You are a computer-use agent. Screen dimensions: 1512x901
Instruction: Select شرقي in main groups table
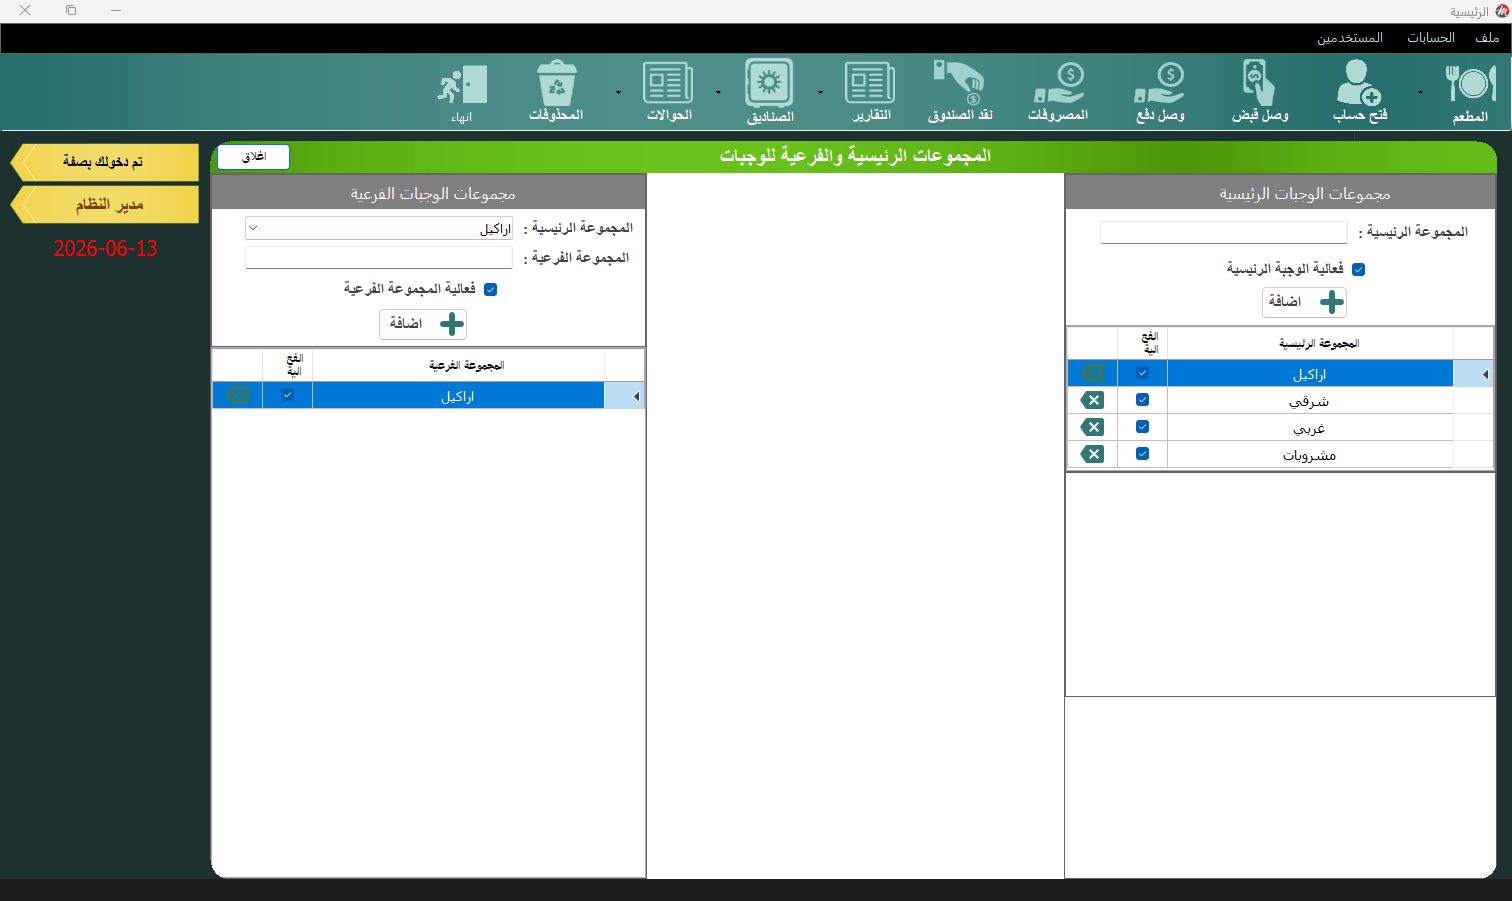click(x=1310, y=401)
